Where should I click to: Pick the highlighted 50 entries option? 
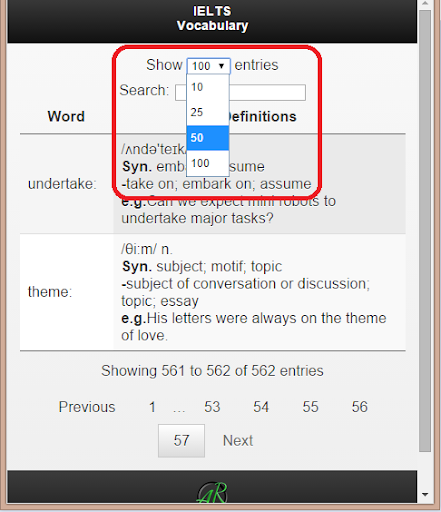tap(208, 138)
